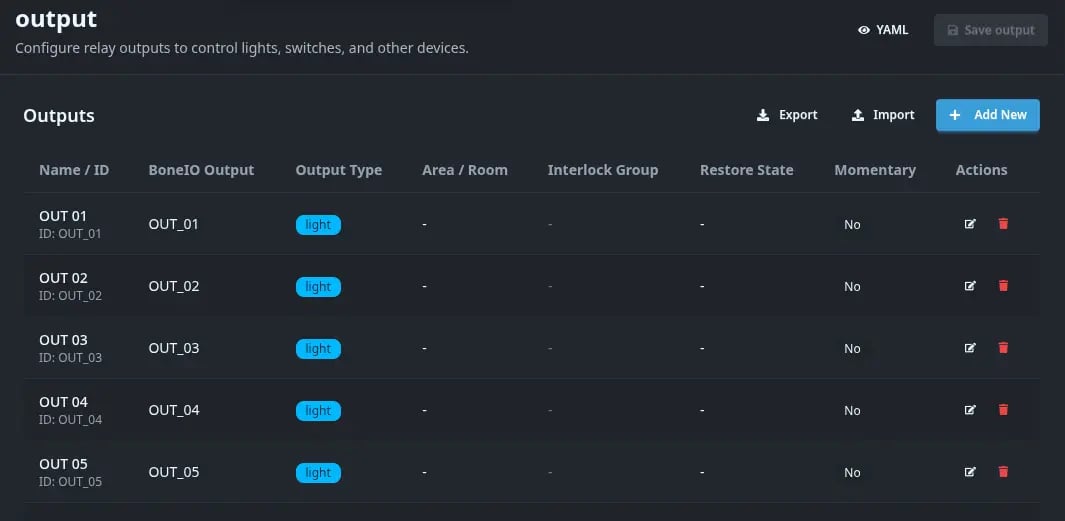
Task: Remove OUT 03 with the trash icon
Action: click(x=1003, y=348)
